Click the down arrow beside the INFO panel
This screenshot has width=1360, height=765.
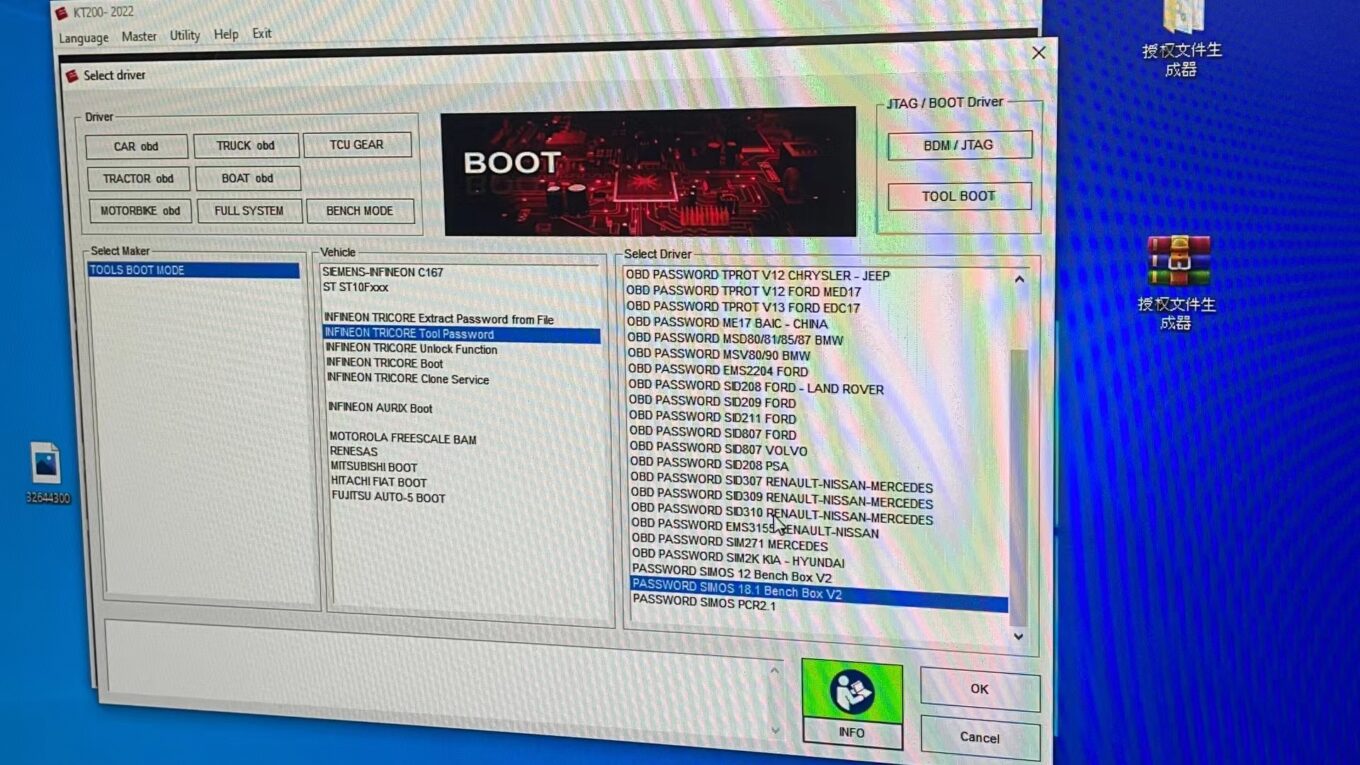click(773, 728)
